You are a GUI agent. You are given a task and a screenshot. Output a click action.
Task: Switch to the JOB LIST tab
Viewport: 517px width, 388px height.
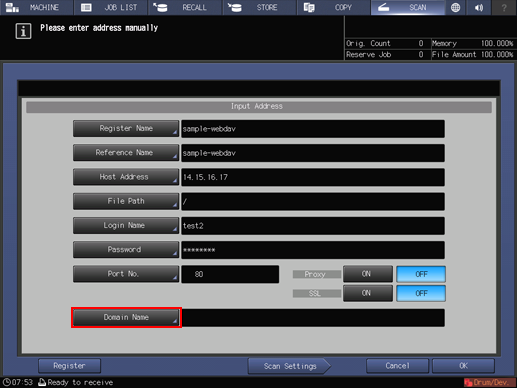tap(111, 7)
